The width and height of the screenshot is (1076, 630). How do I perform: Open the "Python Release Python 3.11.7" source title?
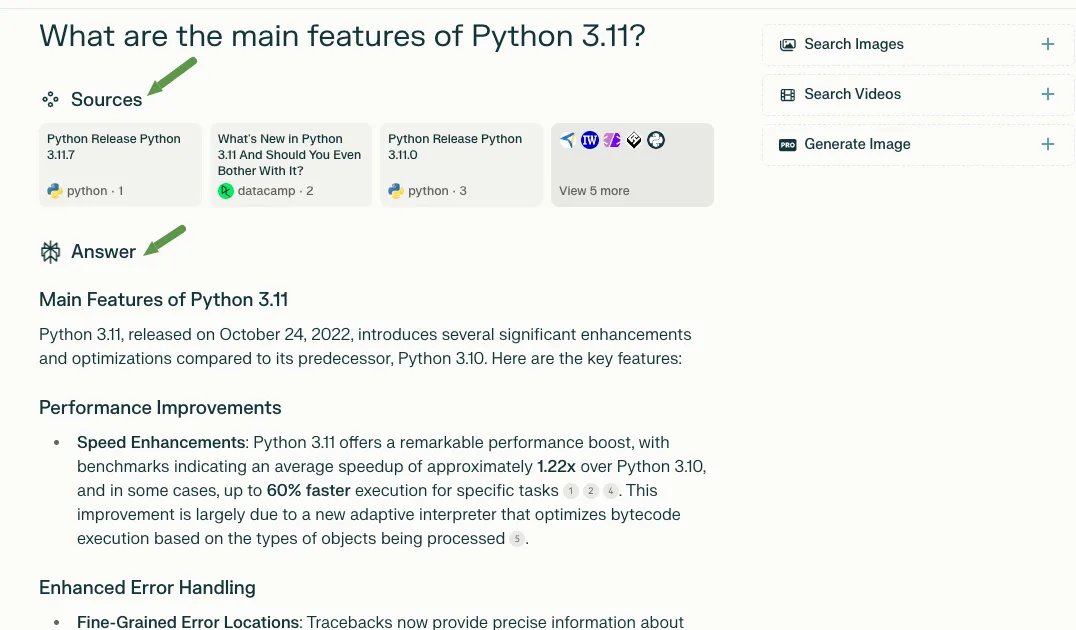114,147
